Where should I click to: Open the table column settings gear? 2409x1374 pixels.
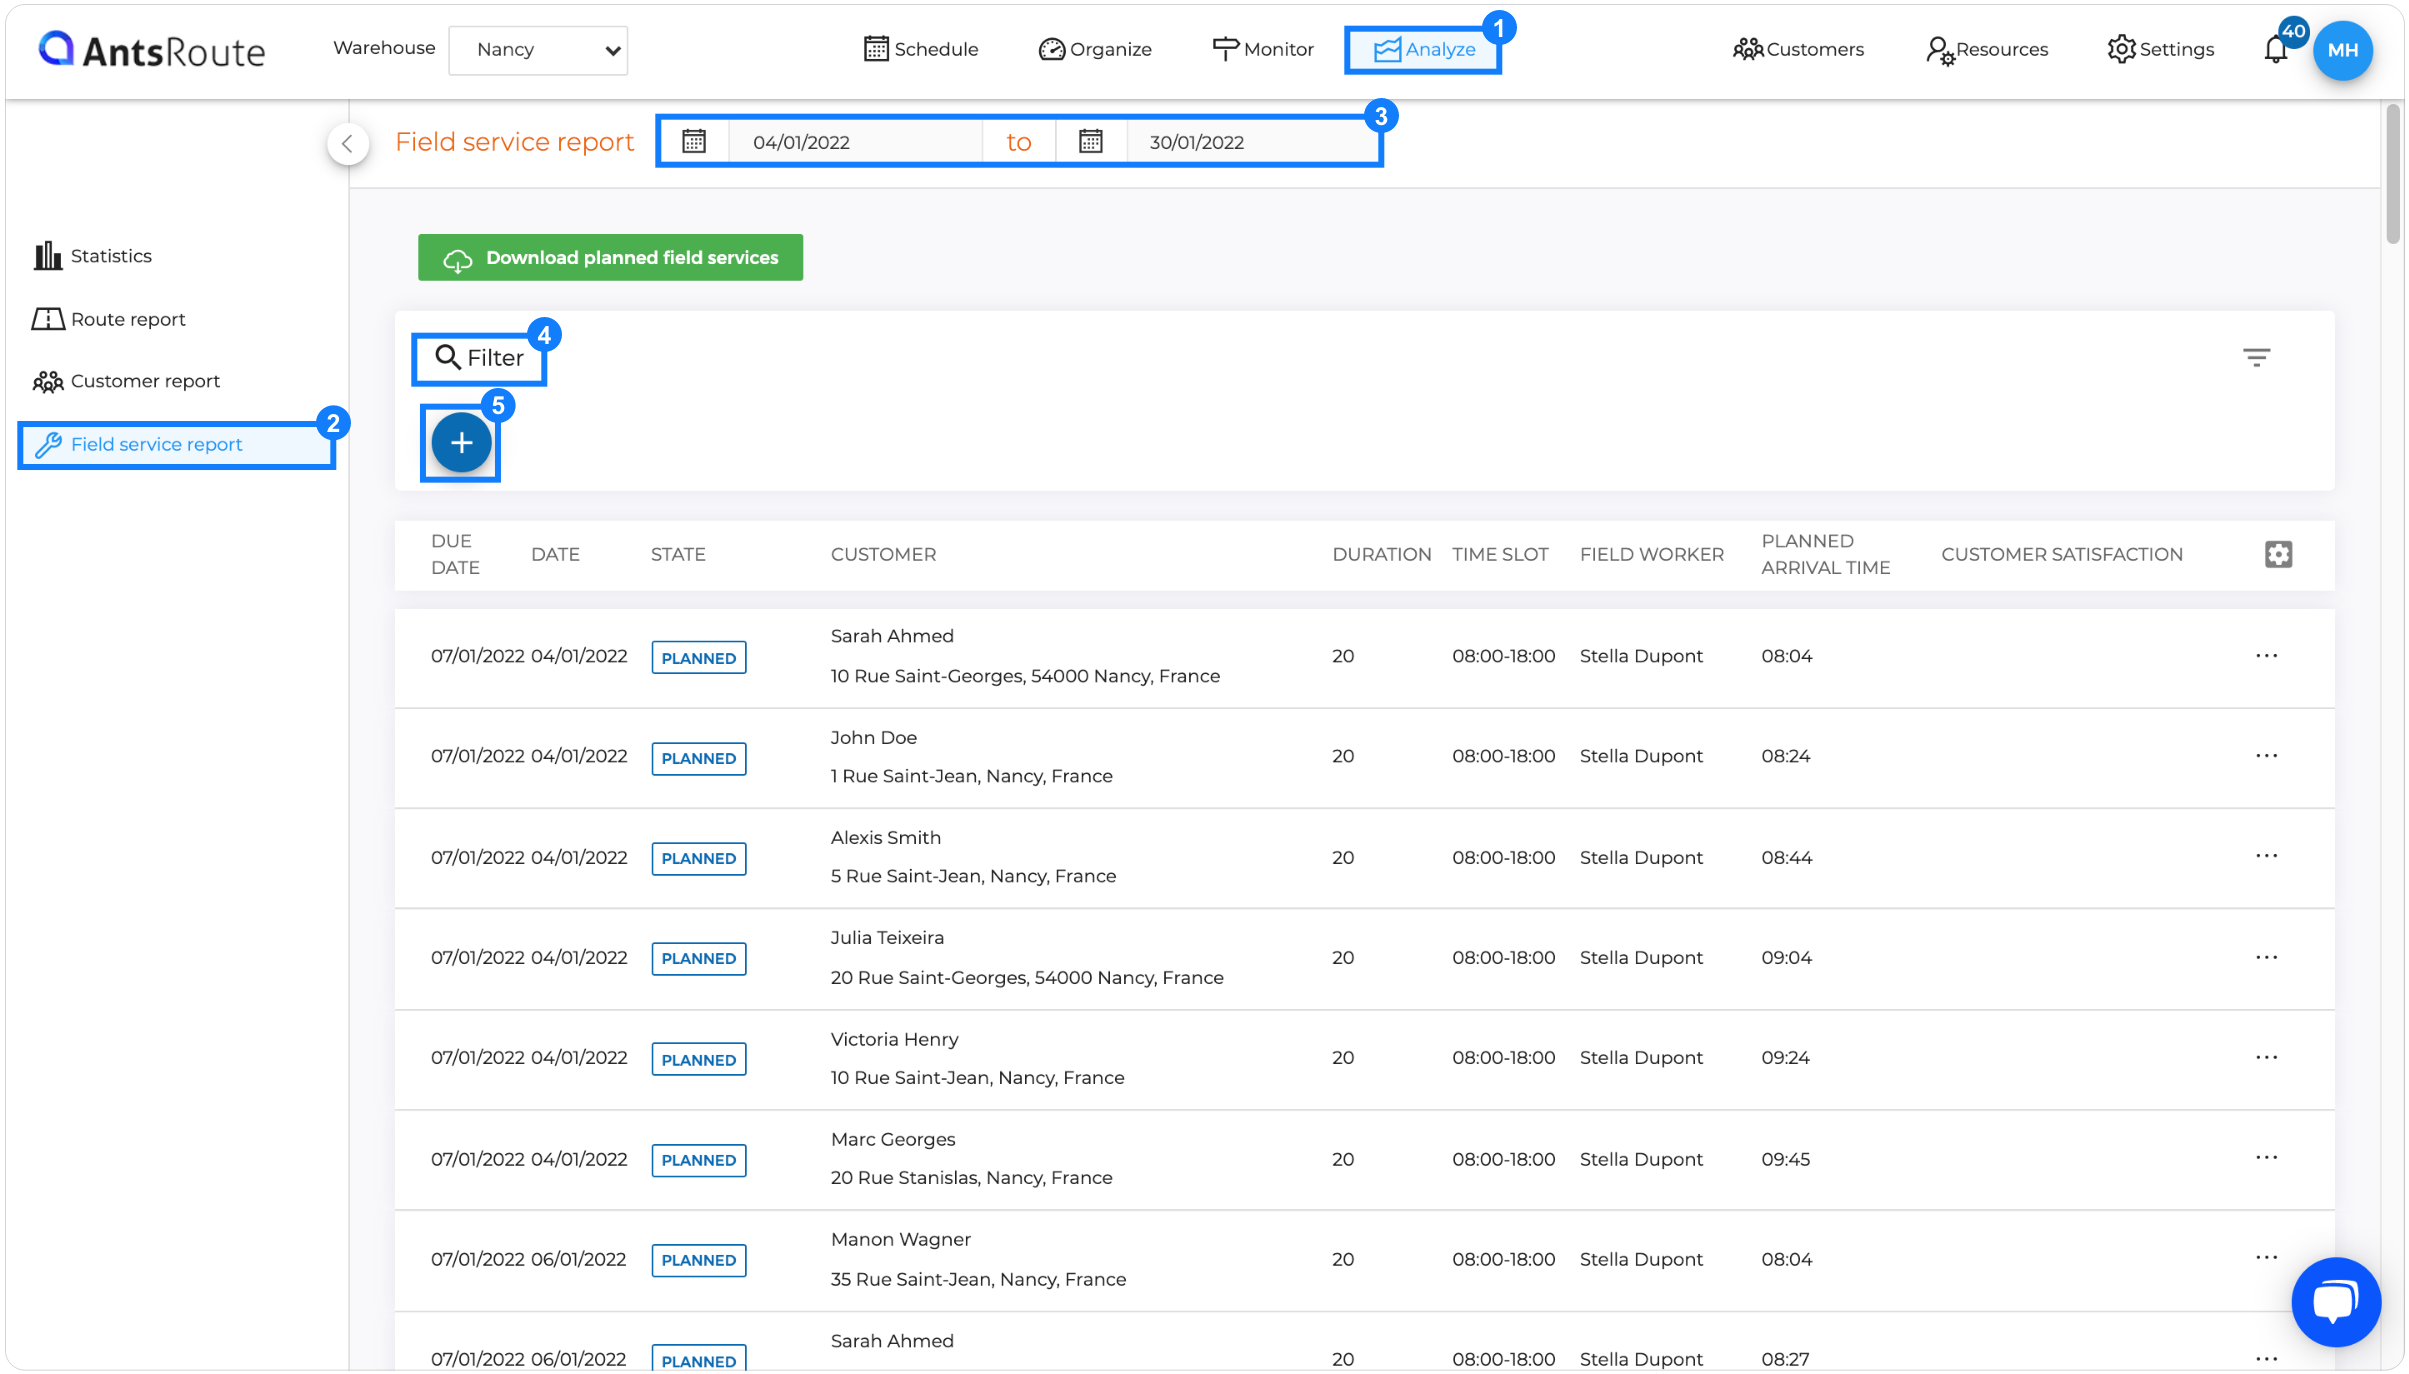(2278, 554)
